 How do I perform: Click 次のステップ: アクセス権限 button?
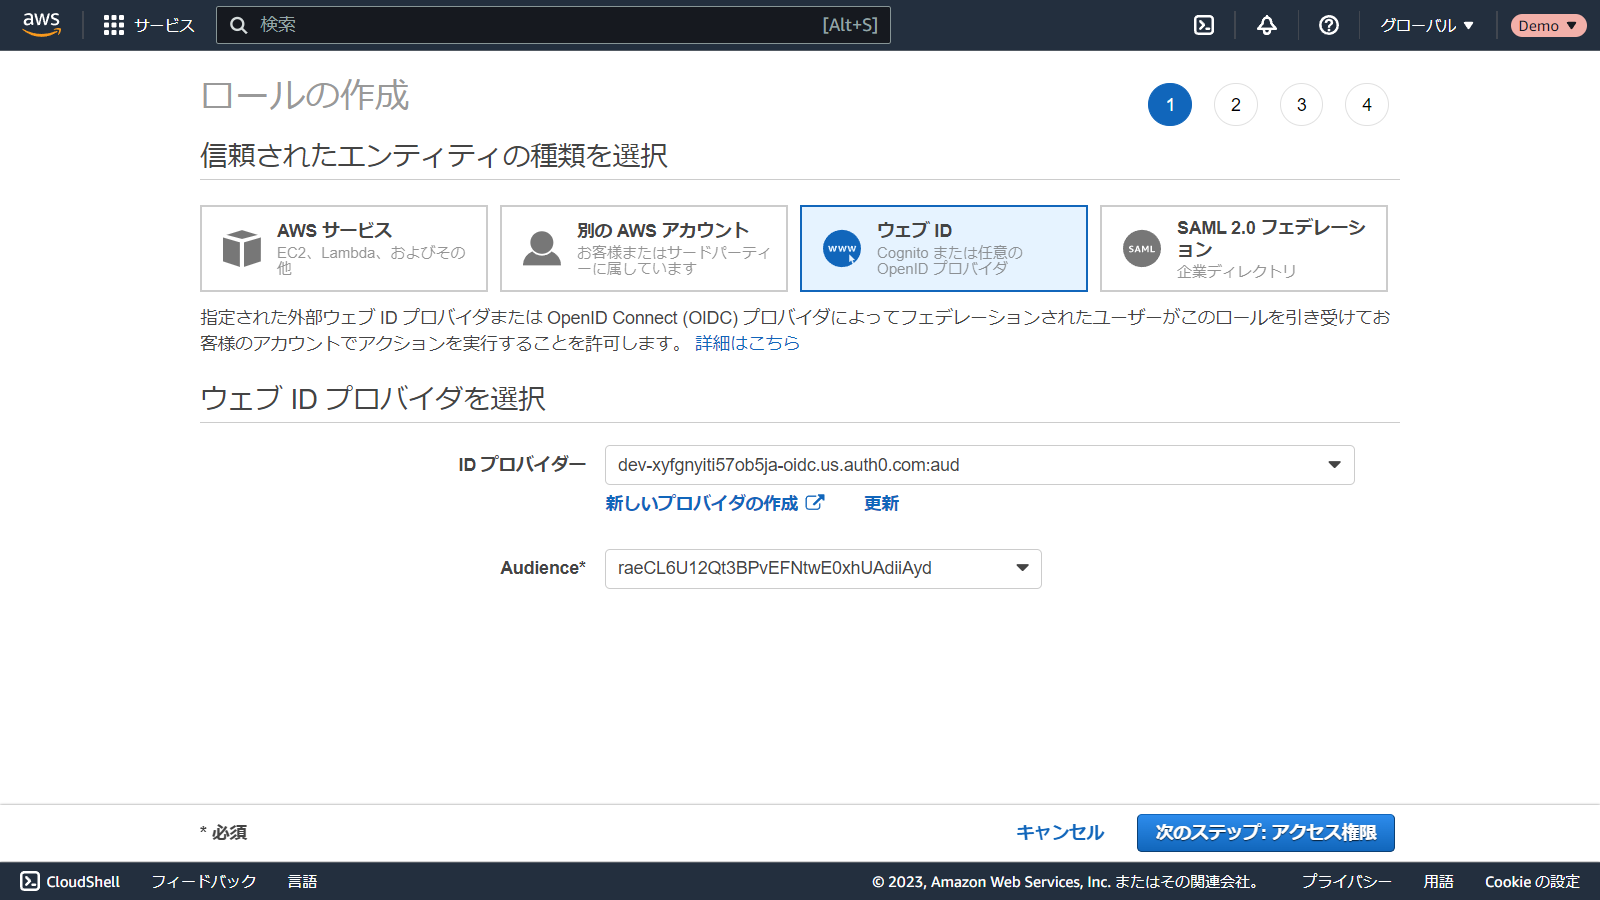coord(1265,832)
